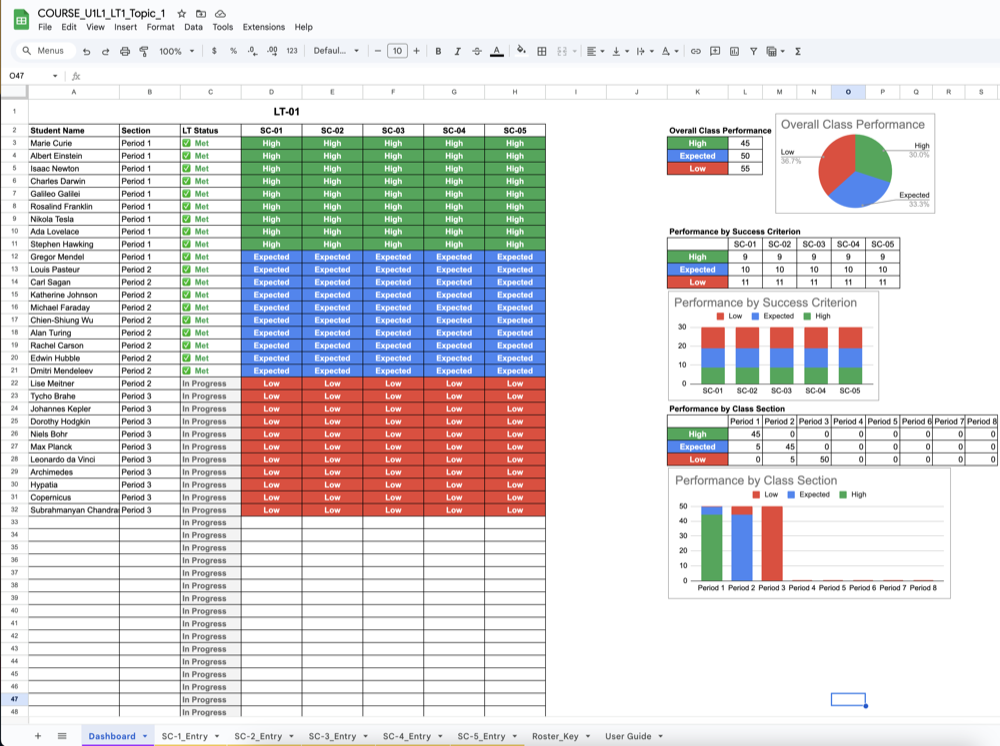Screen dimensions: 1000x746
Task: Click the Insert chart icon
Action: [x=735, y=51]
